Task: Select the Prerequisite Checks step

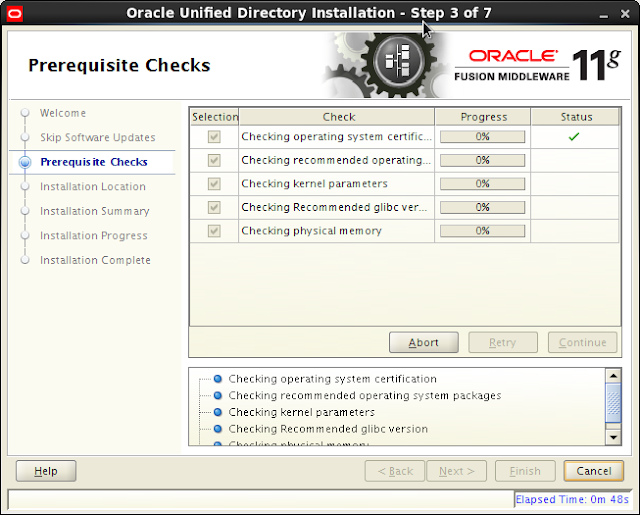Action: point(94,162)
